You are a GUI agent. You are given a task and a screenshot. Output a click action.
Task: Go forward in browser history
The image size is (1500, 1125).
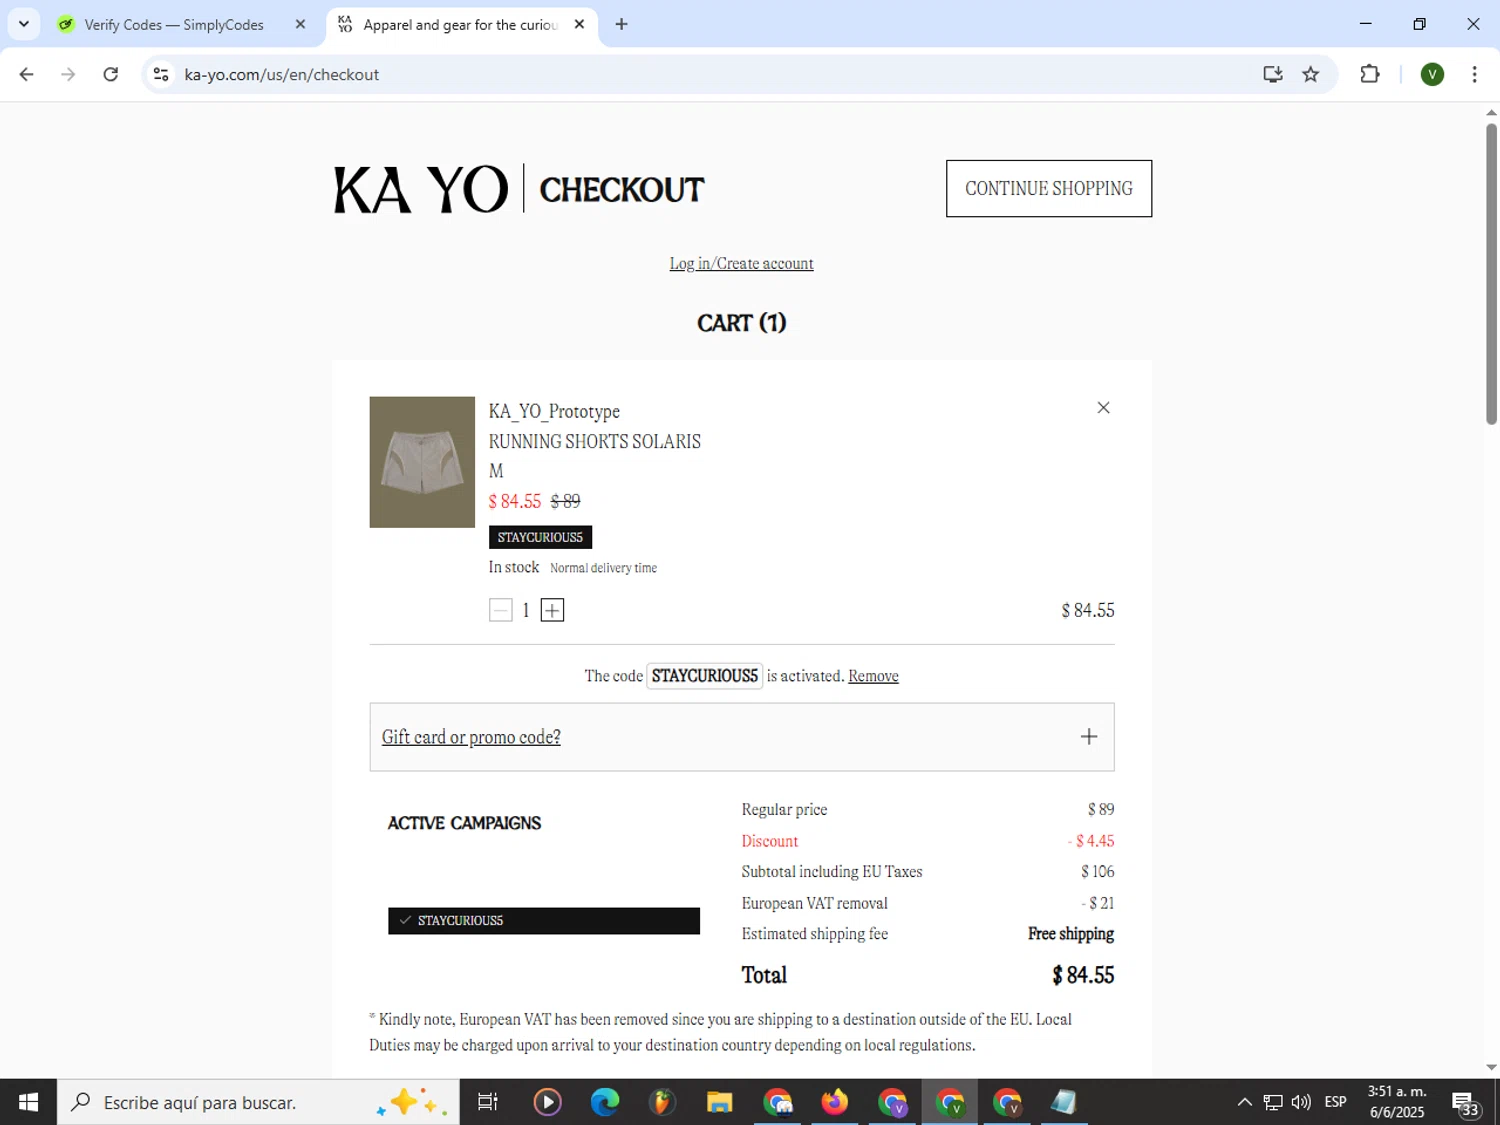68,74
